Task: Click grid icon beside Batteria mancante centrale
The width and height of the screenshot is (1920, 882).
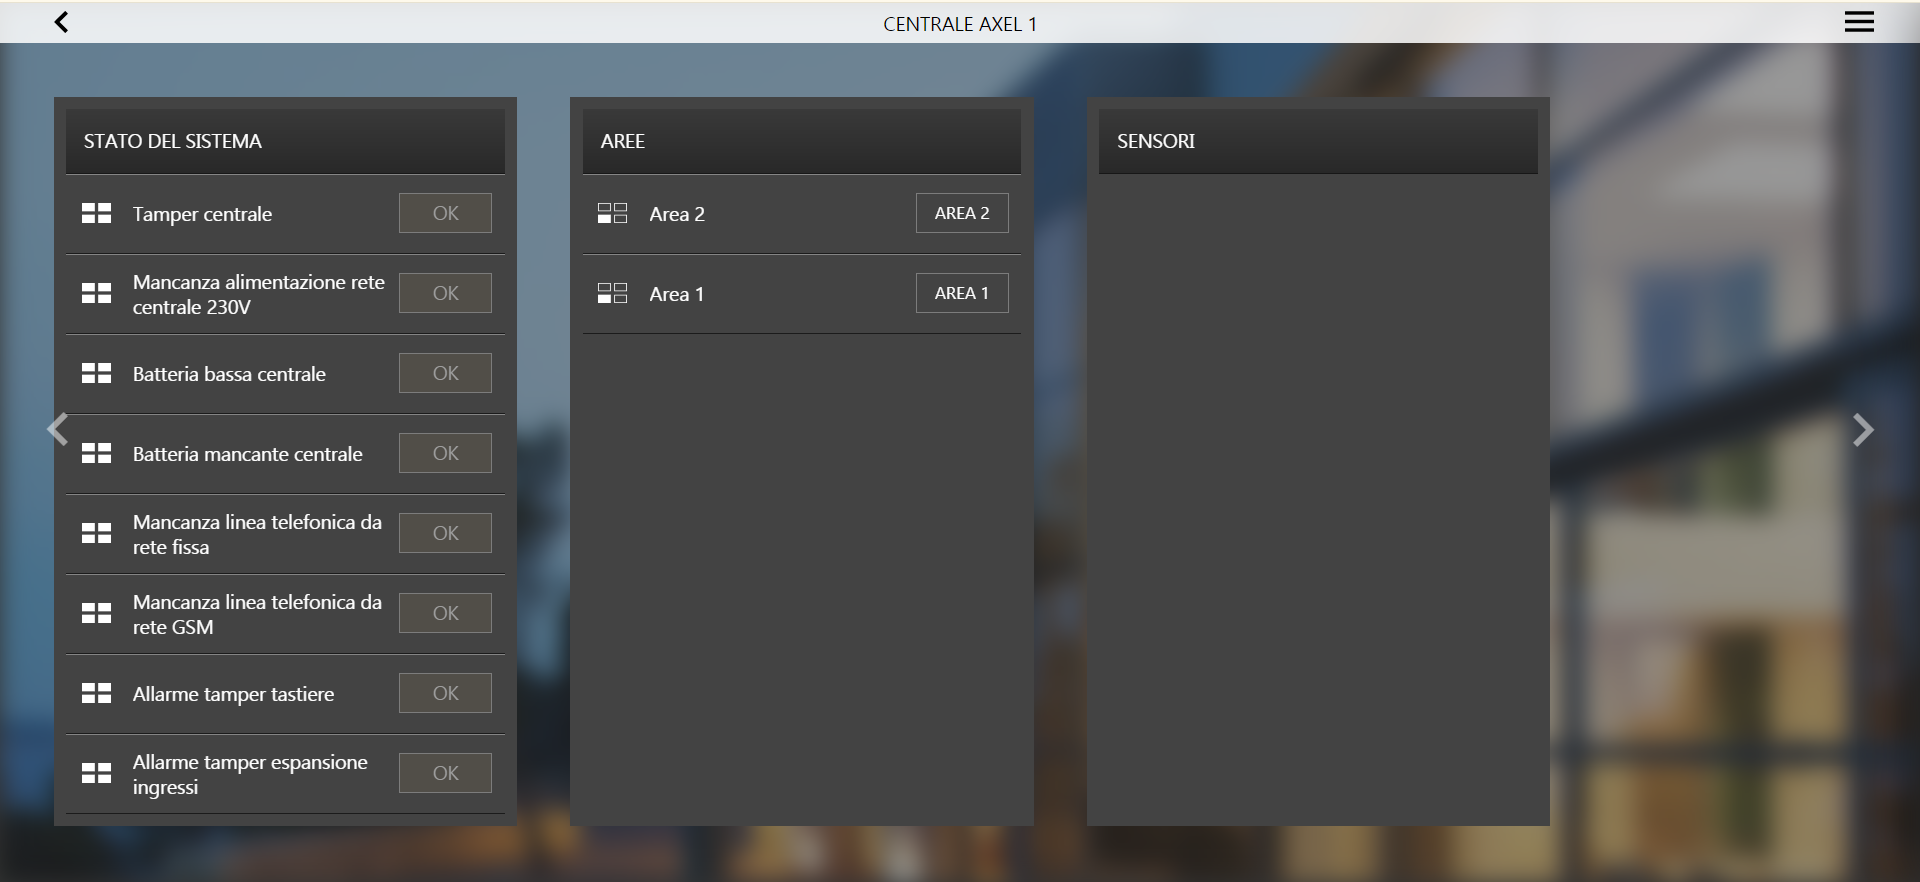Action: (x=97, y=453)
